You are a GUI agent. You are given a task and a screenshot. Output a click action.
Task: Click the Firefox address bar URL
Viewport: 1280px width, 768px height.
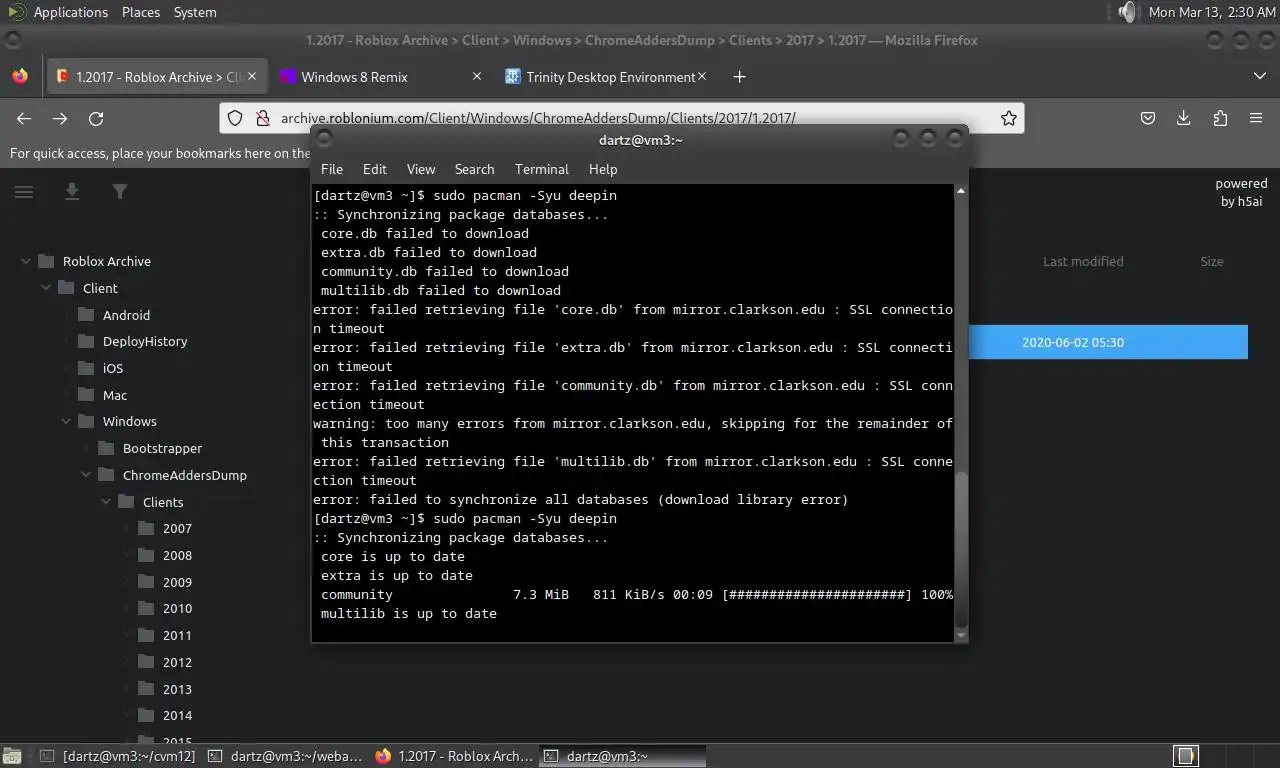[x=538, y=118]
